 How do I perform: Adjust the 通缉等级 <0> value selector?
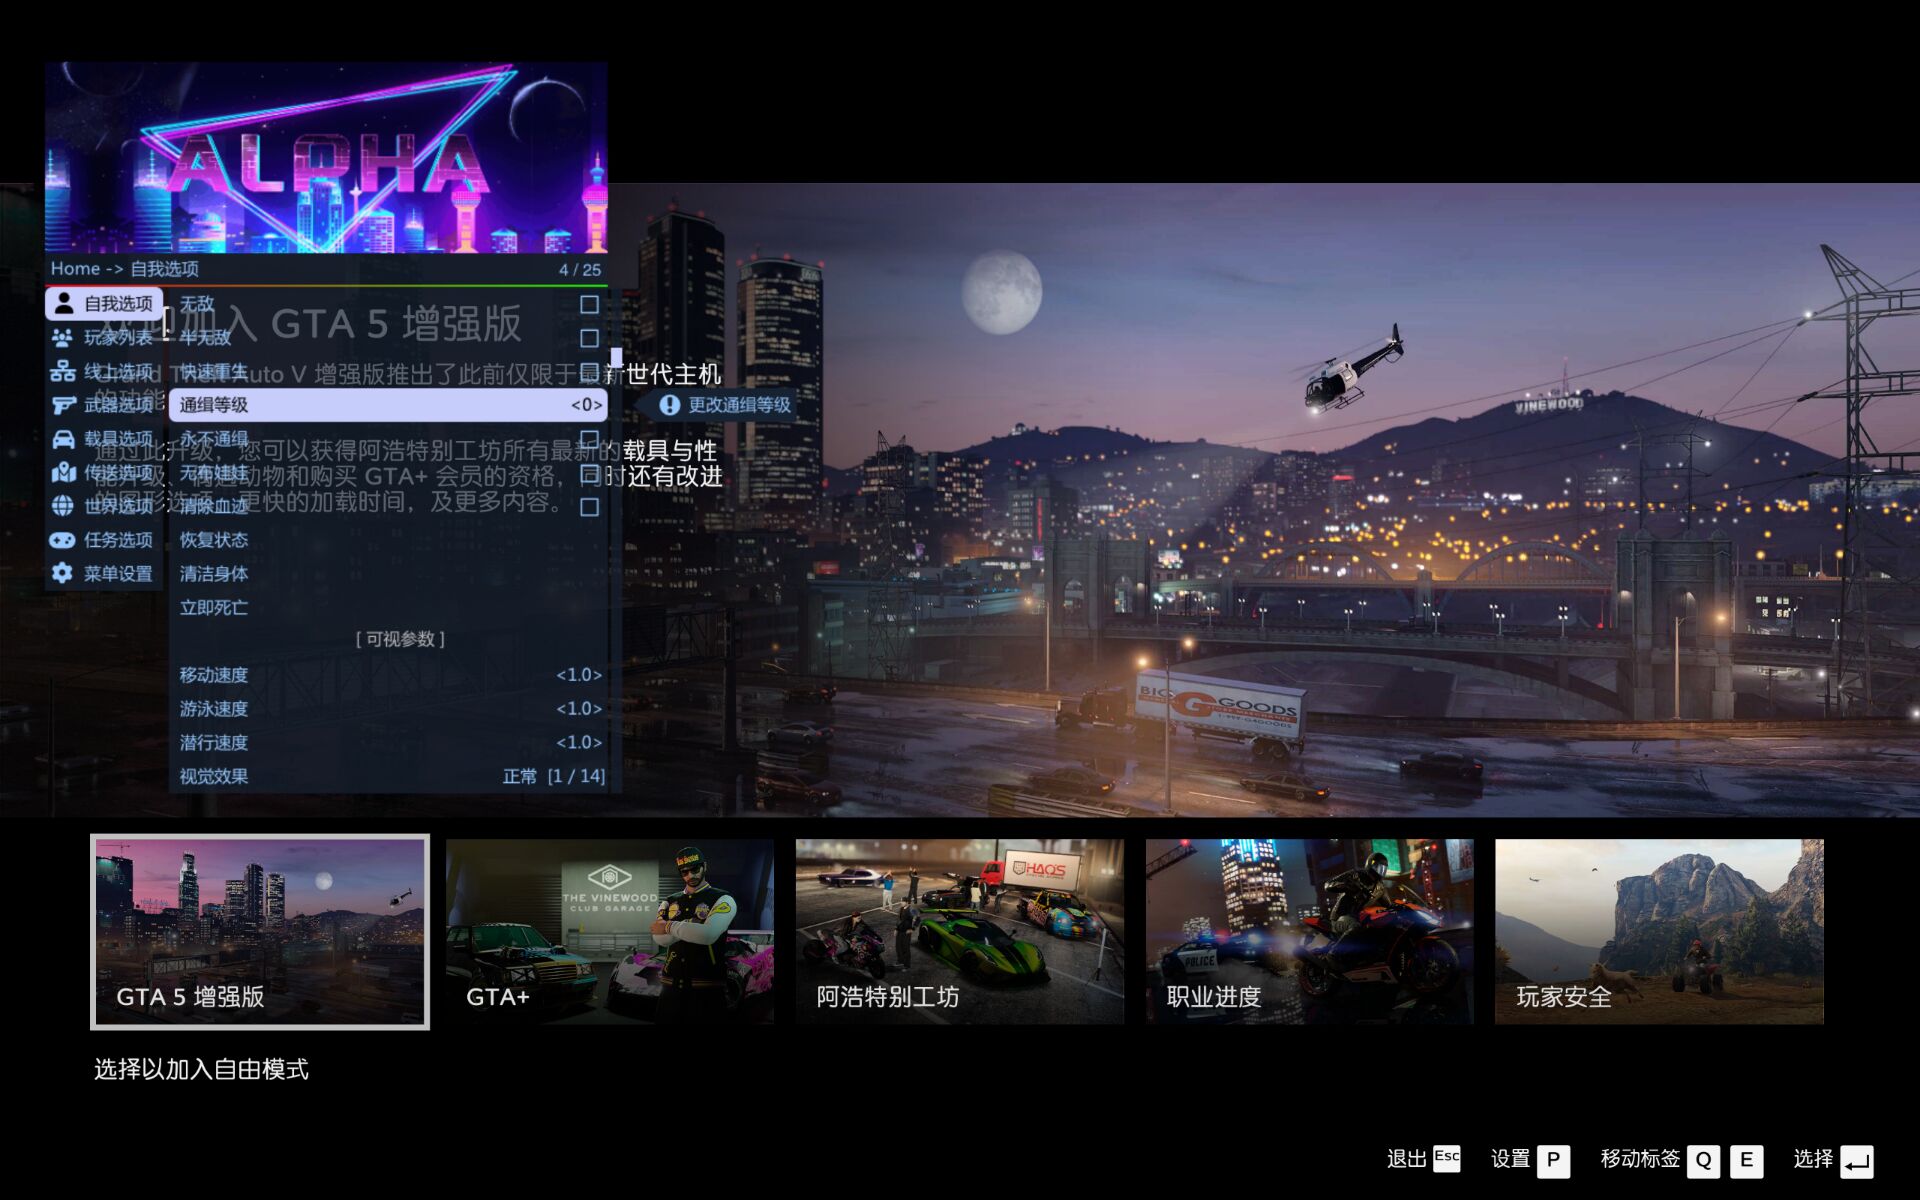(586, 405)
